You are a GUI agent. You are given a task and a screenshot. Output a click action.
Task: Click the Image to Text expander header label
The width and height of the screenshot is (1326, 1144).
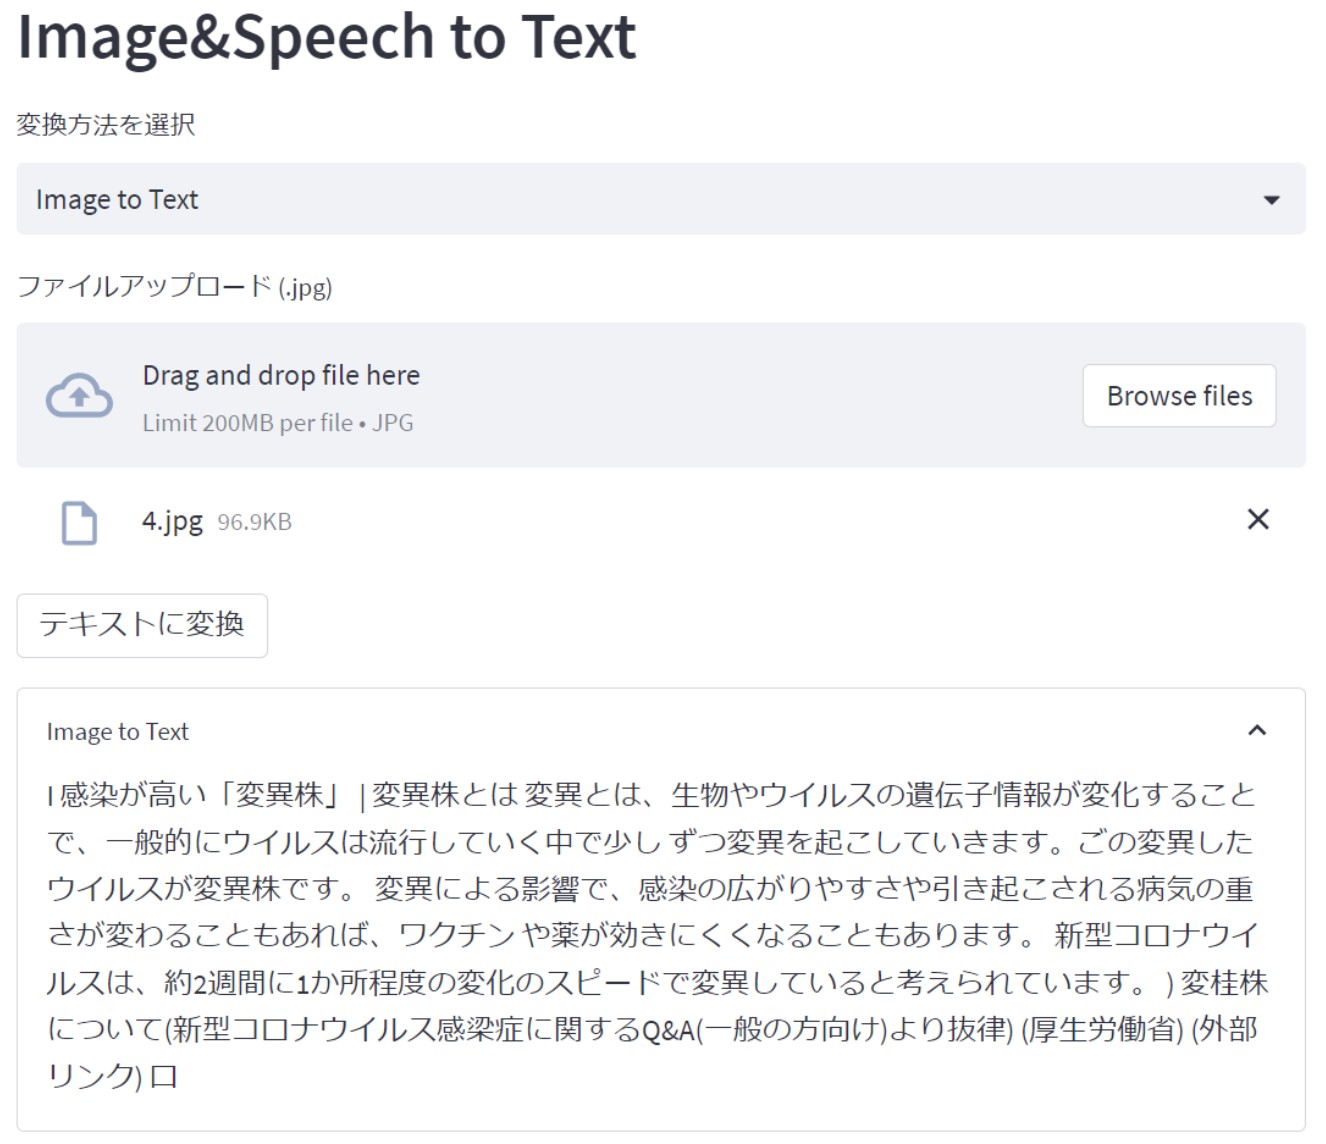point(117,732)
